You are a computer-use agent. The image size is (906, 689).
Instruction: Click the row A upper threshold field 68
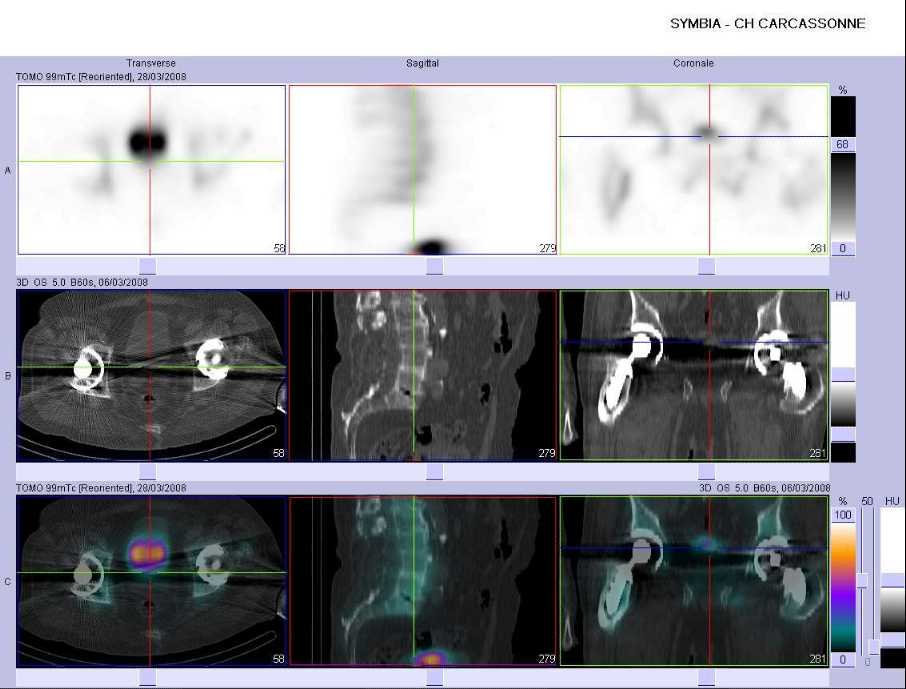pyautogui.click(x=843, y=145)
